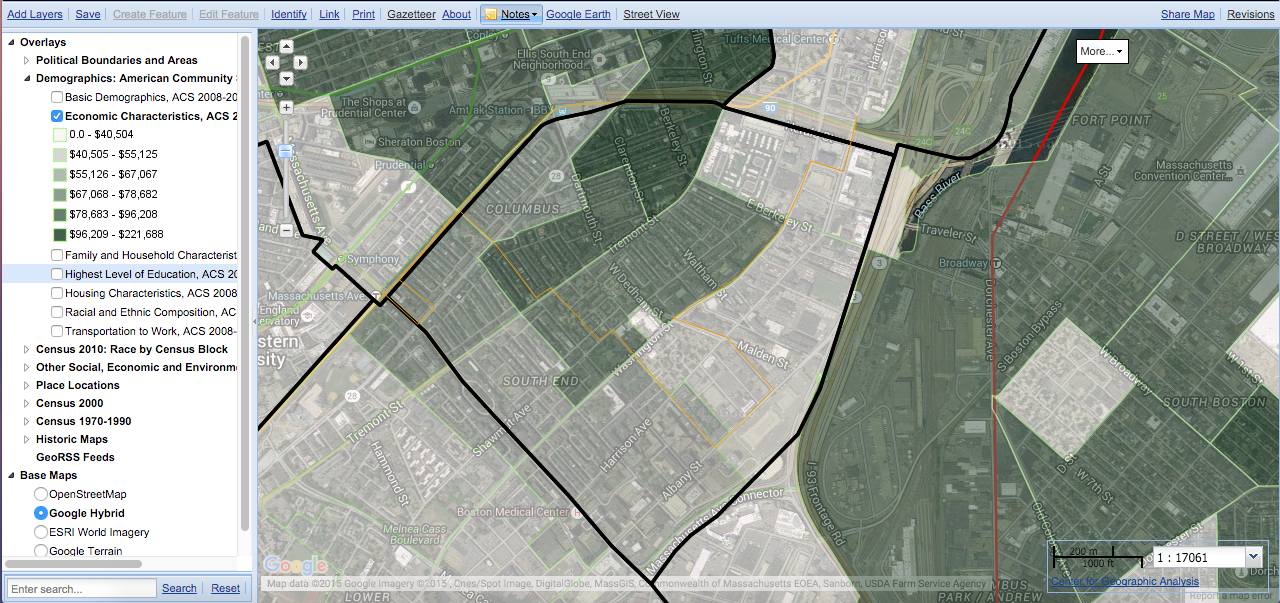This screenshot has height=603, width=1280.
Task: Click the Search button
Action: click(x=180, y=588)
